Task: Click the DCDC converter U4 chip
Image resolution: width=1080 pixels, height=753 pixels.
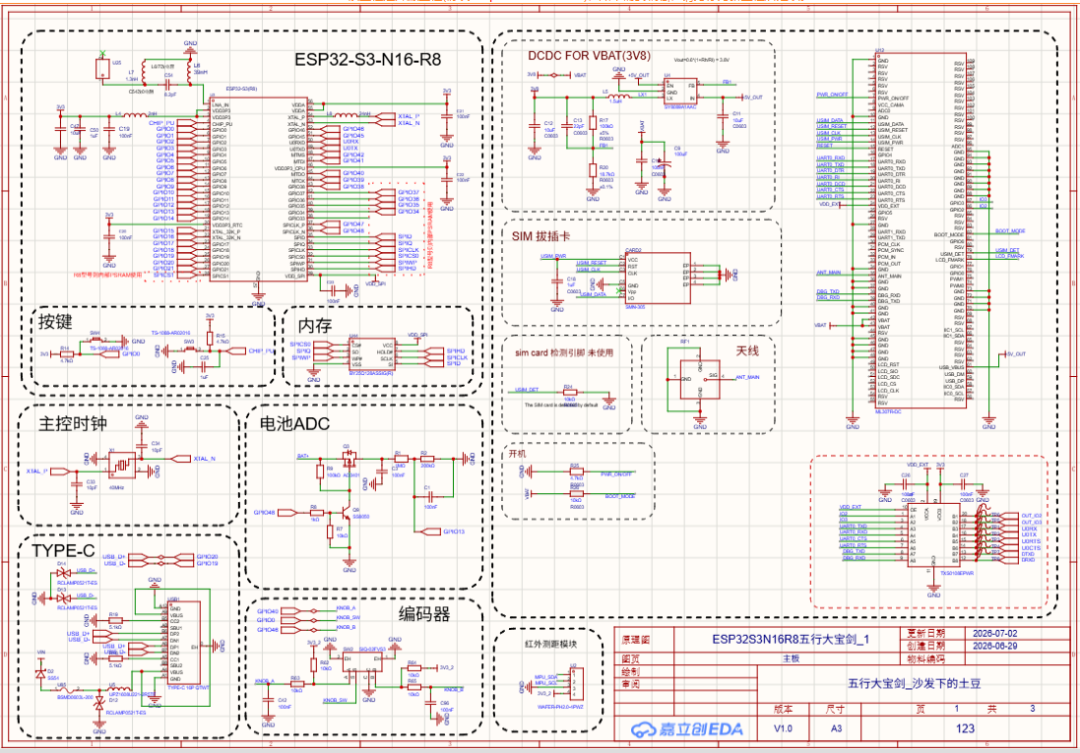Action: pyautogui.click(x=680, y=90)
